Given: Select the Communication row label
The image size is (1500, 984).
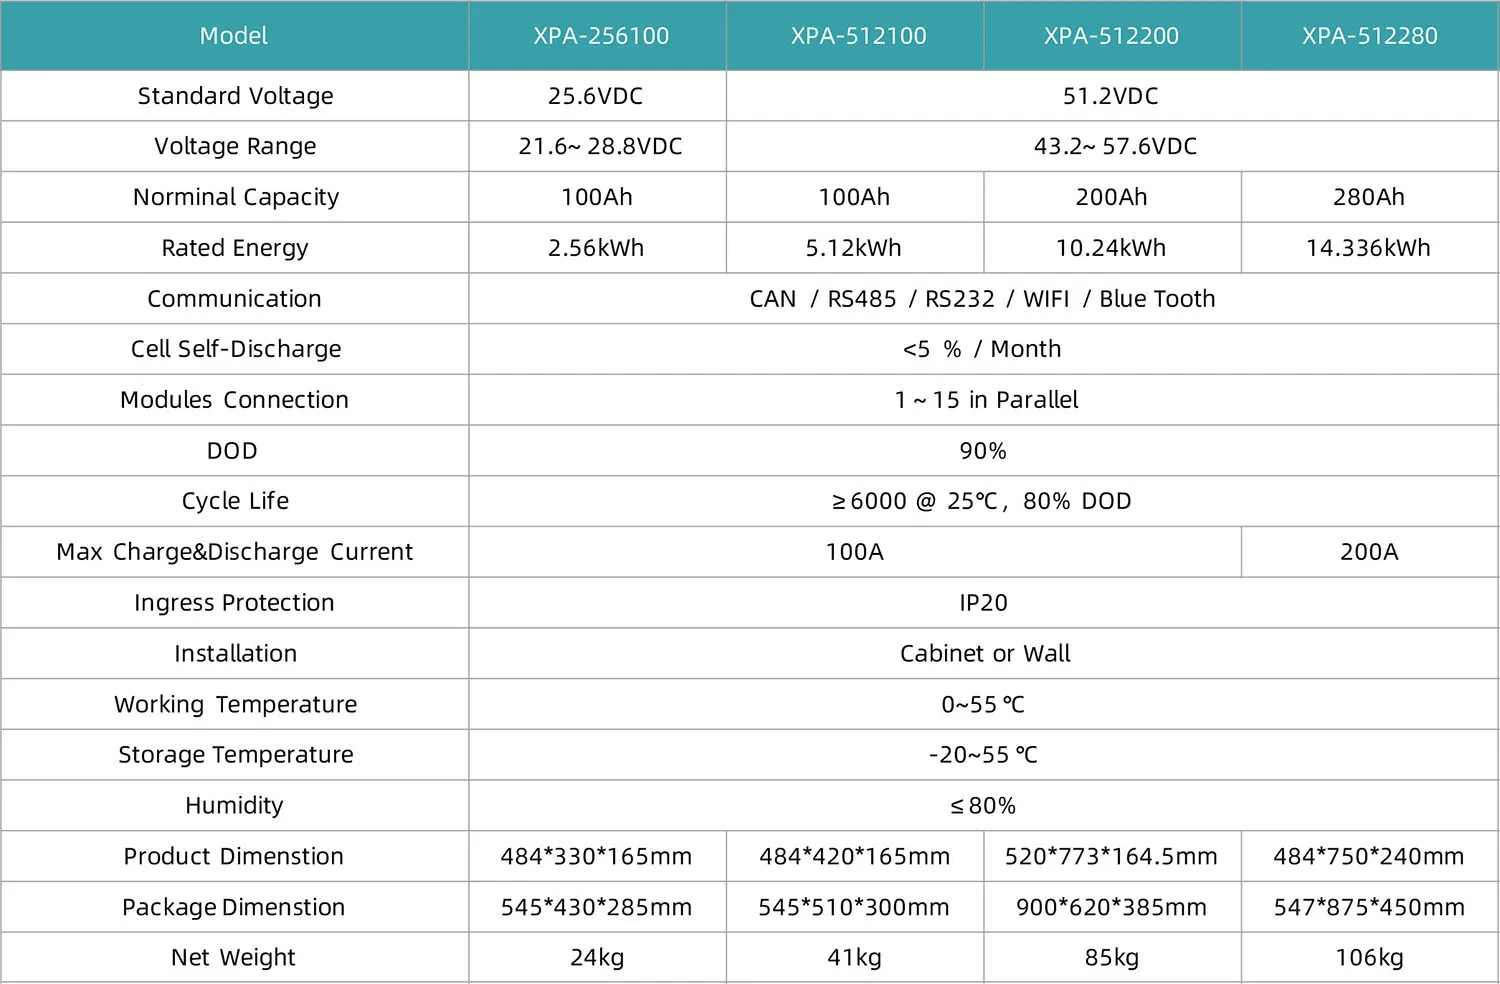Looking at the screenshot, I should (234, 299).
